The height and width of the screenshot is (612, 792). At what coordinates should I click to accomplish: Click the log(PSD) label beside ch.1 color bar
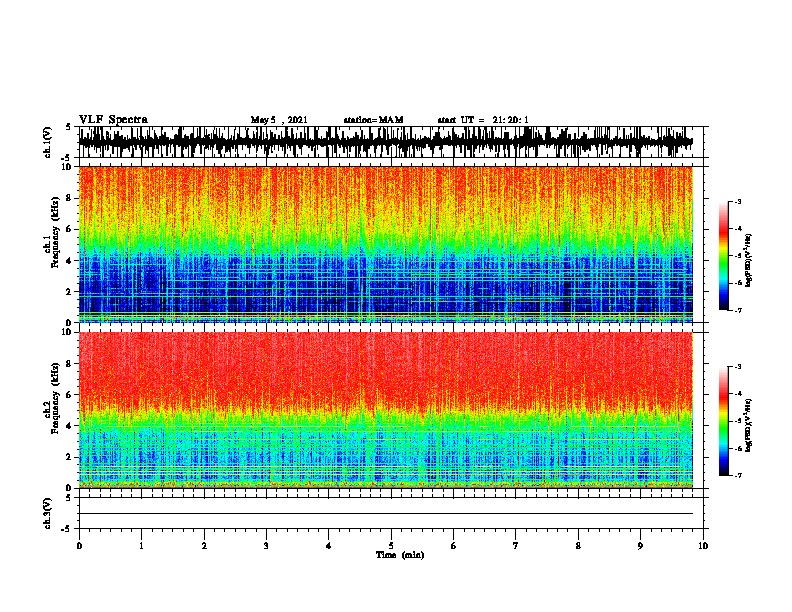[x=749, y=261]
